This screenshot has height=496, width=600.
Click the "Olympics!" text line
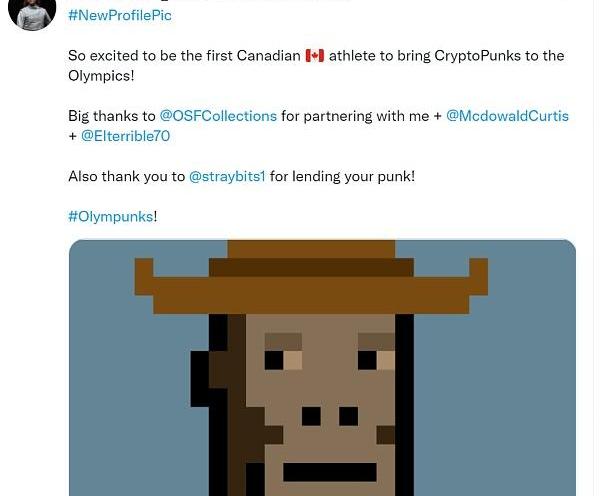[x=101, y=76]
